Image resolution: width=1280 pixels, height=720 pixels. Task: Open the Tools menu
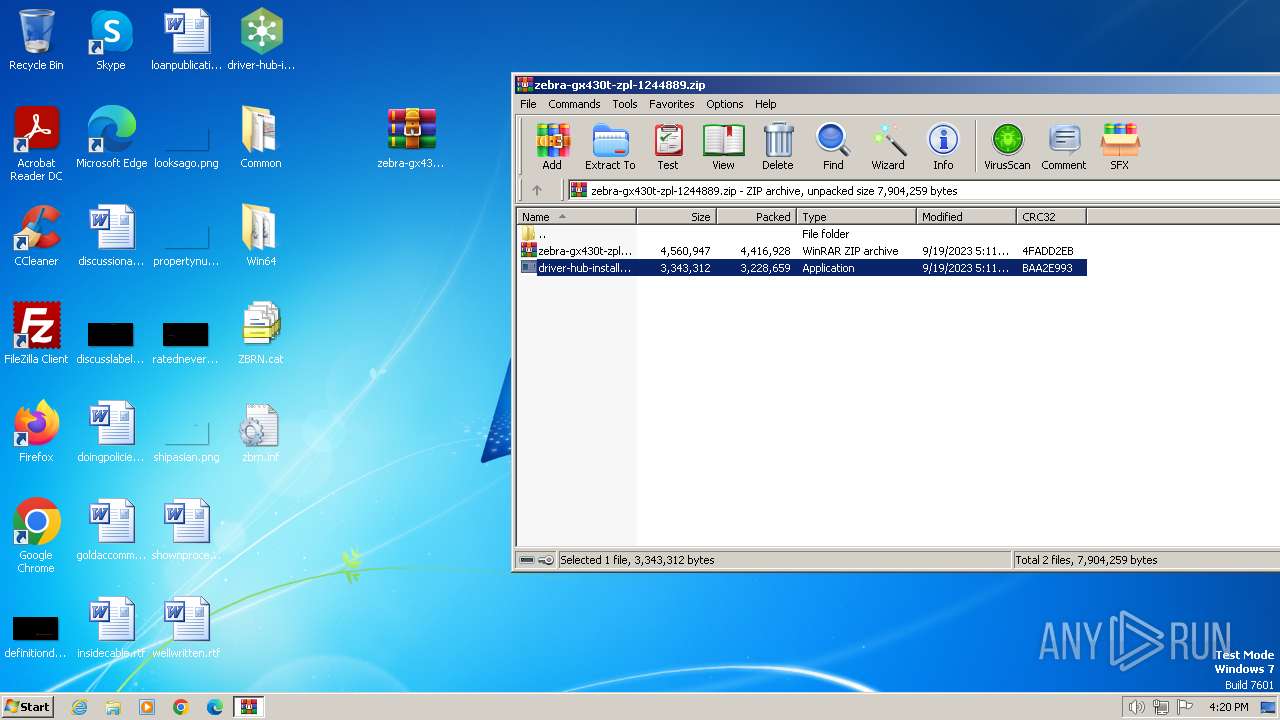(x=625, y=104)
